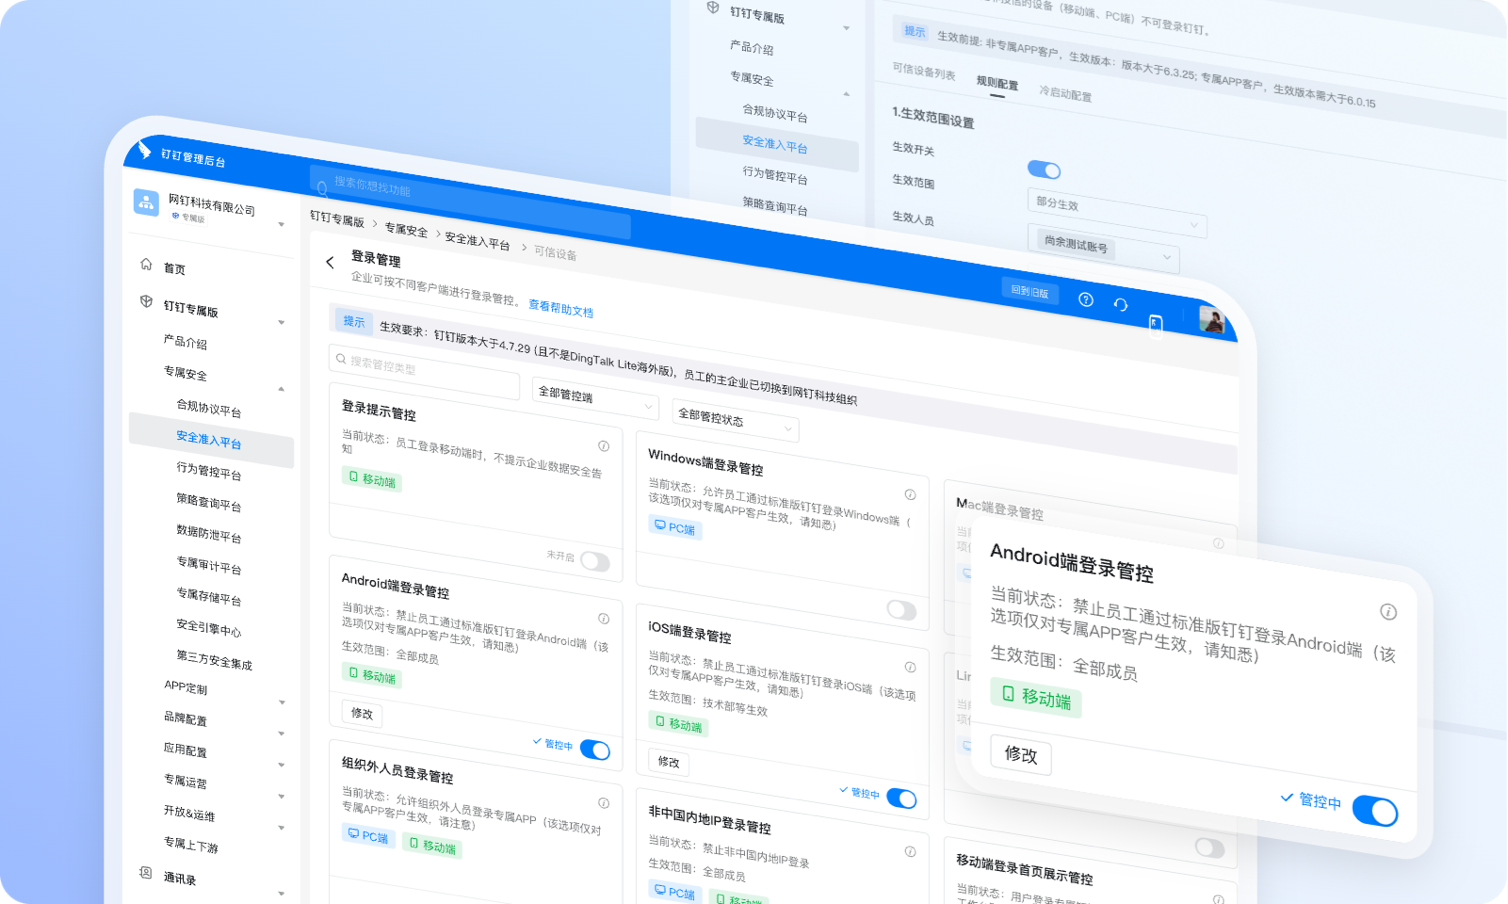Select 数据防泄平台 in the sidebar

tap(209, 533)
